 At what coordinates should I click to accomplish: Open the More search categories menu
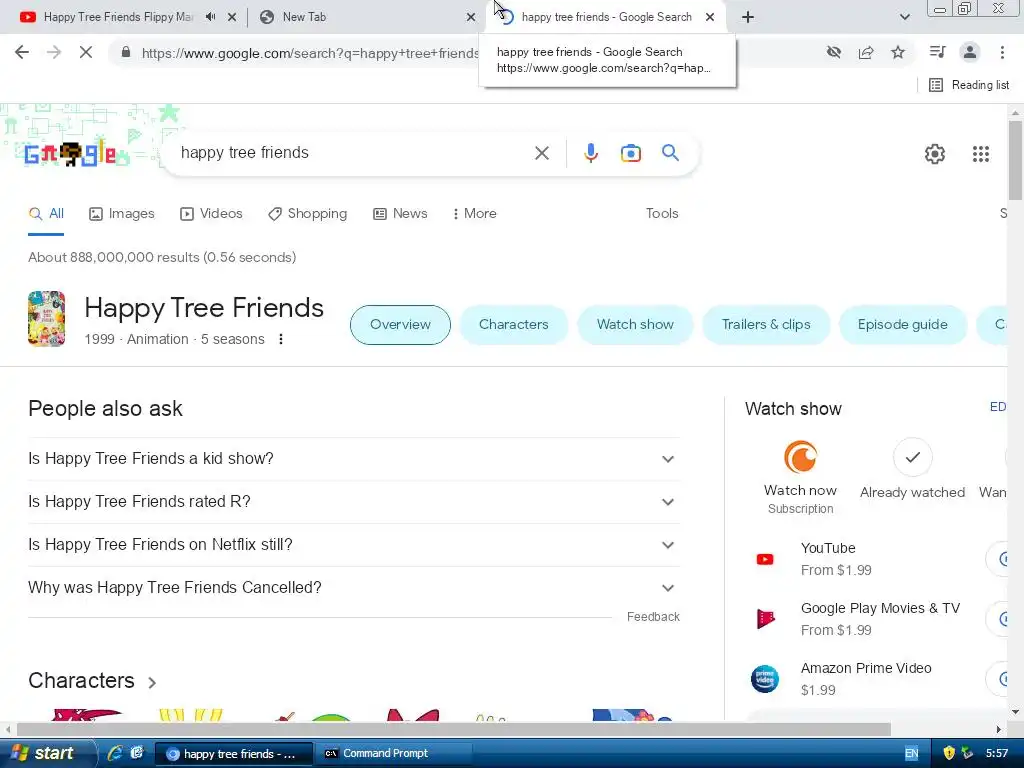pos(474,214)
